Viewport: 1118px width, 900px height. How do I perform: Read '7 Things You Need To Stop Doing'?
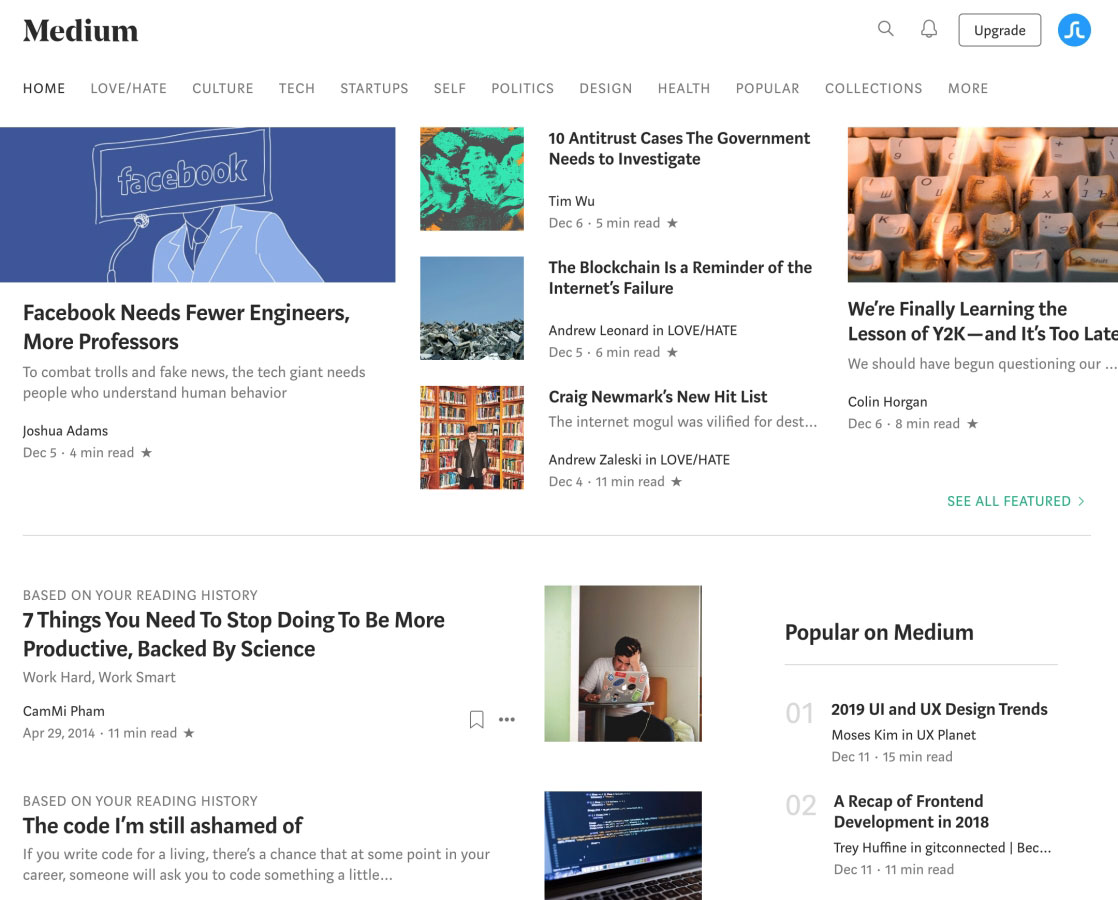(x=234, y=635)
